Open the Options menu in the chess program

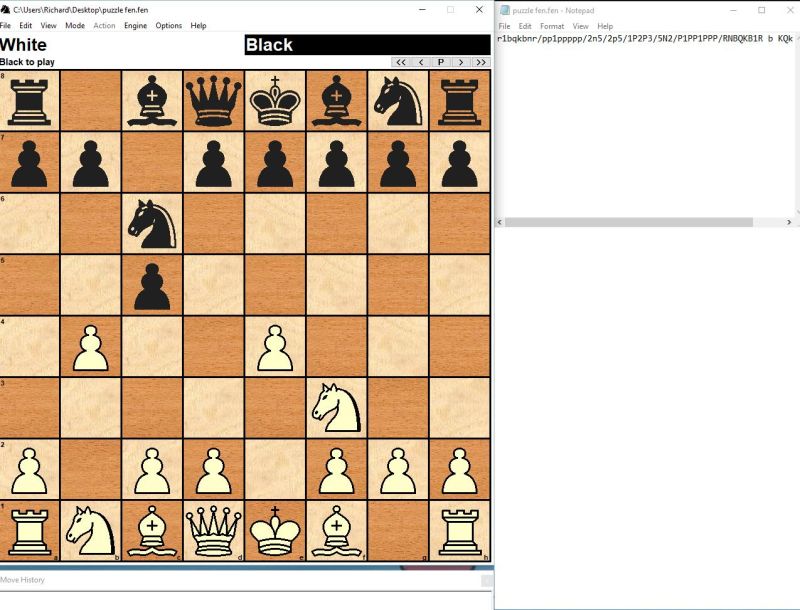point(168,26)
